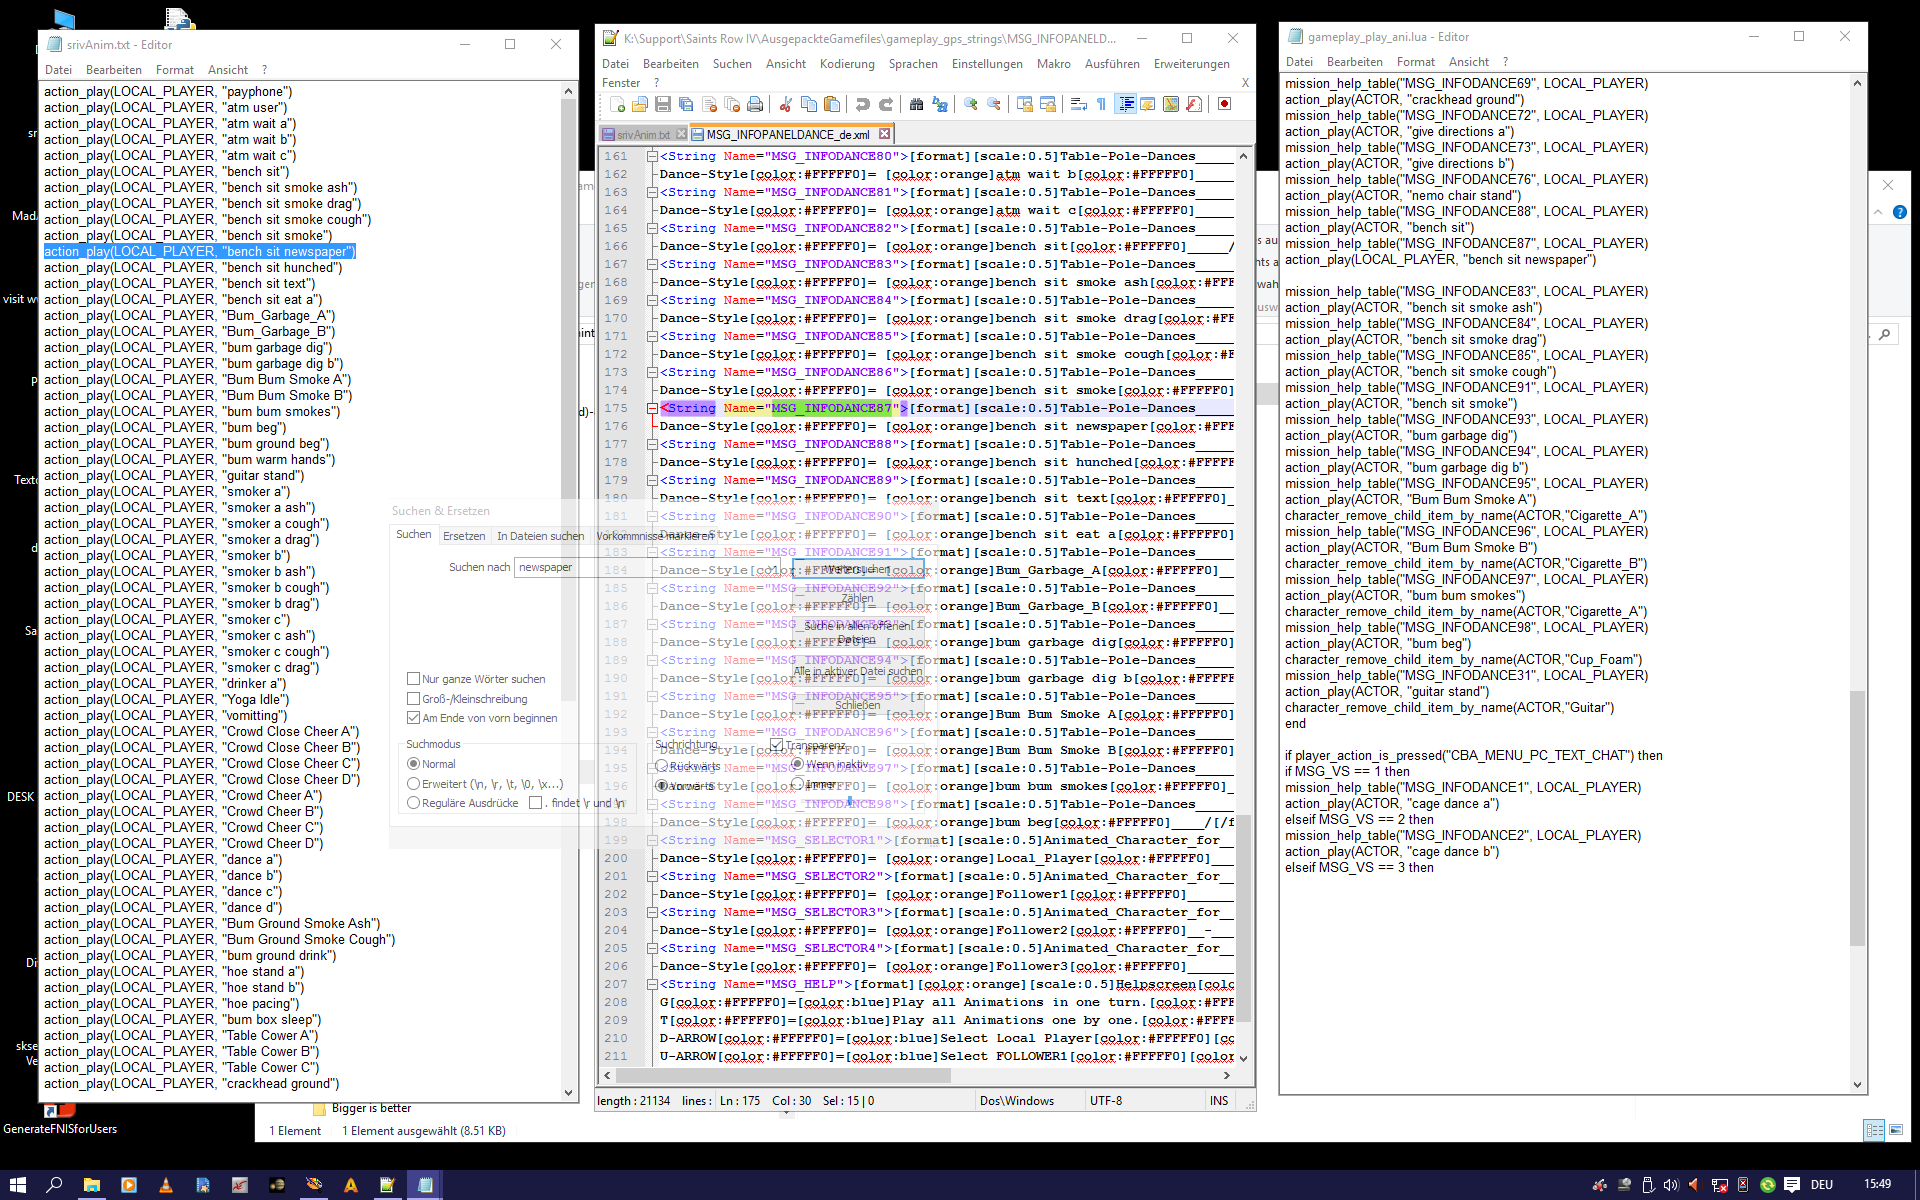
Task: Print the document using the printer icon
Action: click(x=755, y=104)
